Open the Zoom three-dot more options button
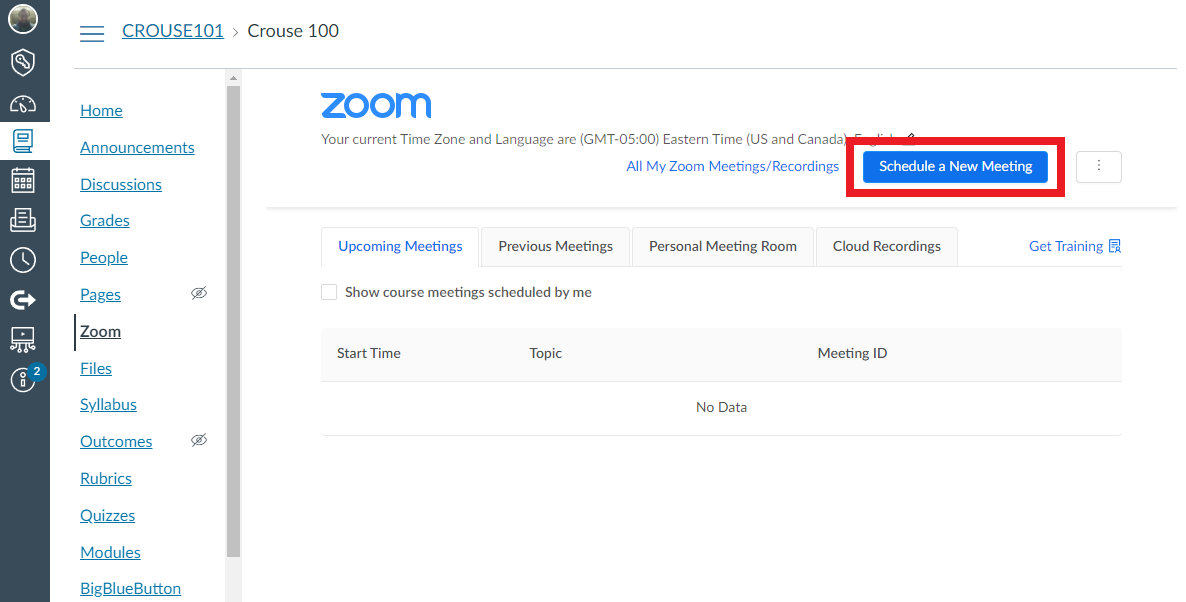Image resolution: width=1186 pixels, height=602 pixels. click(1098, 166)
